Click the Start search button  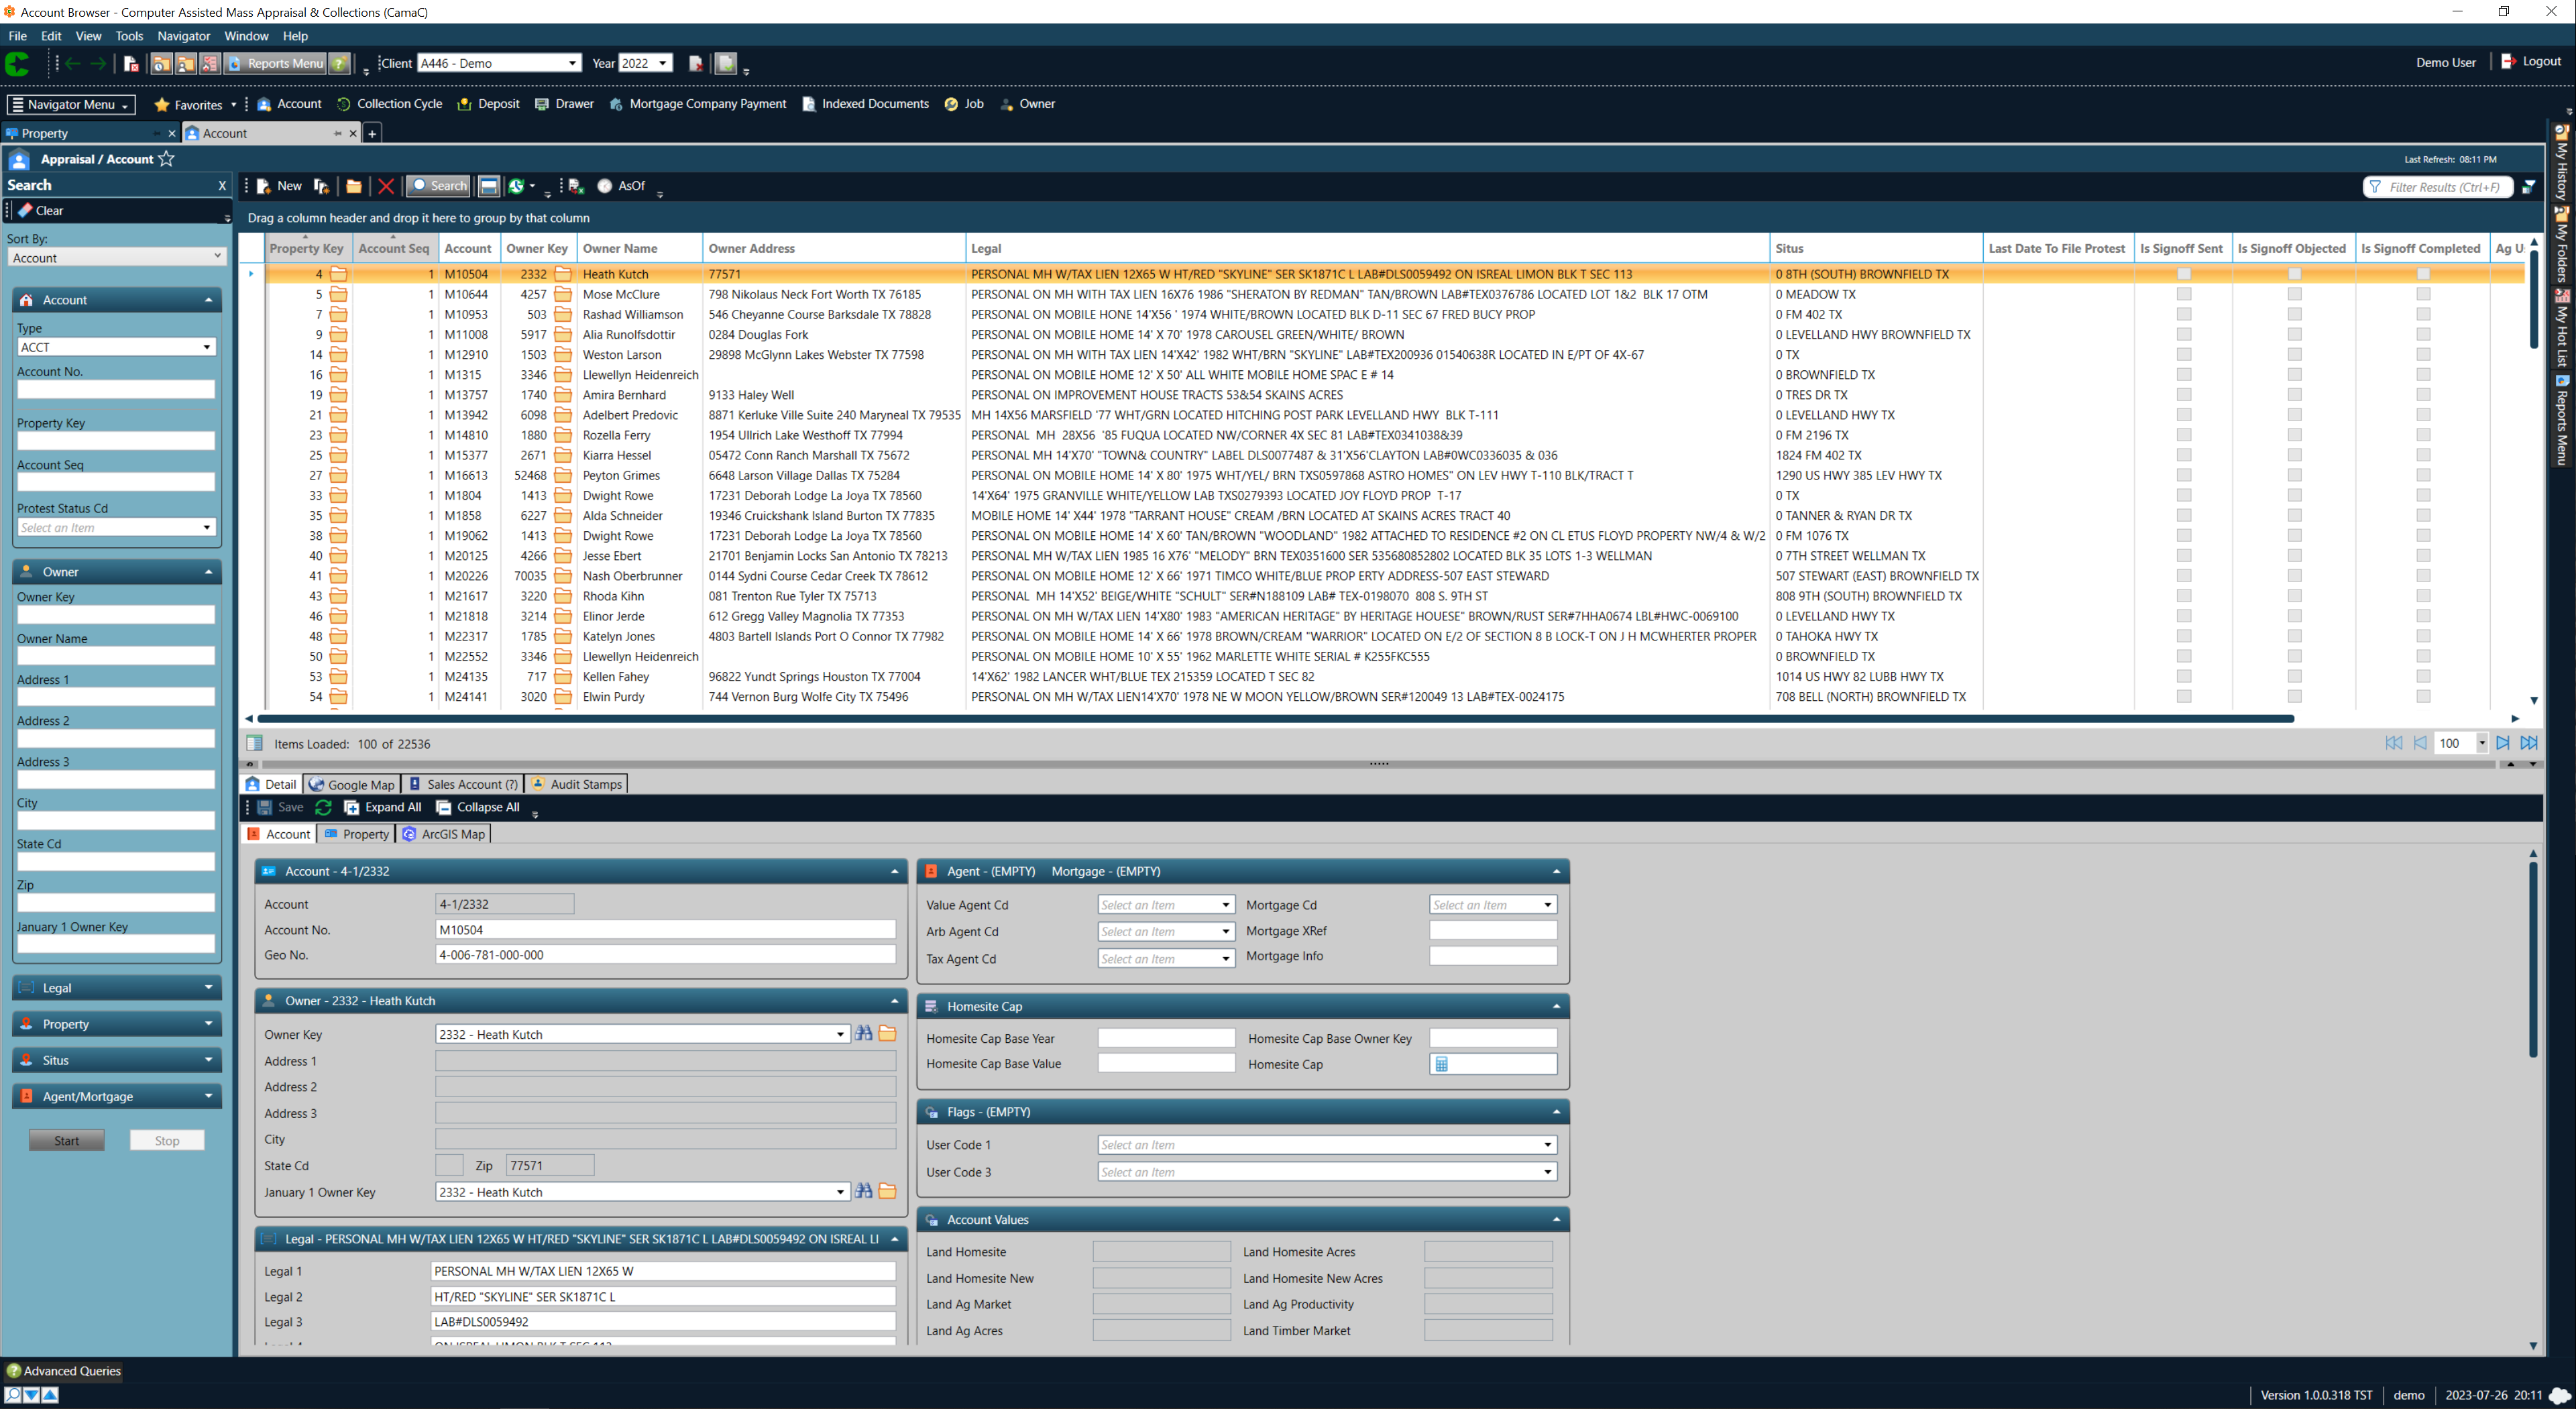(x=67, y=1141)
